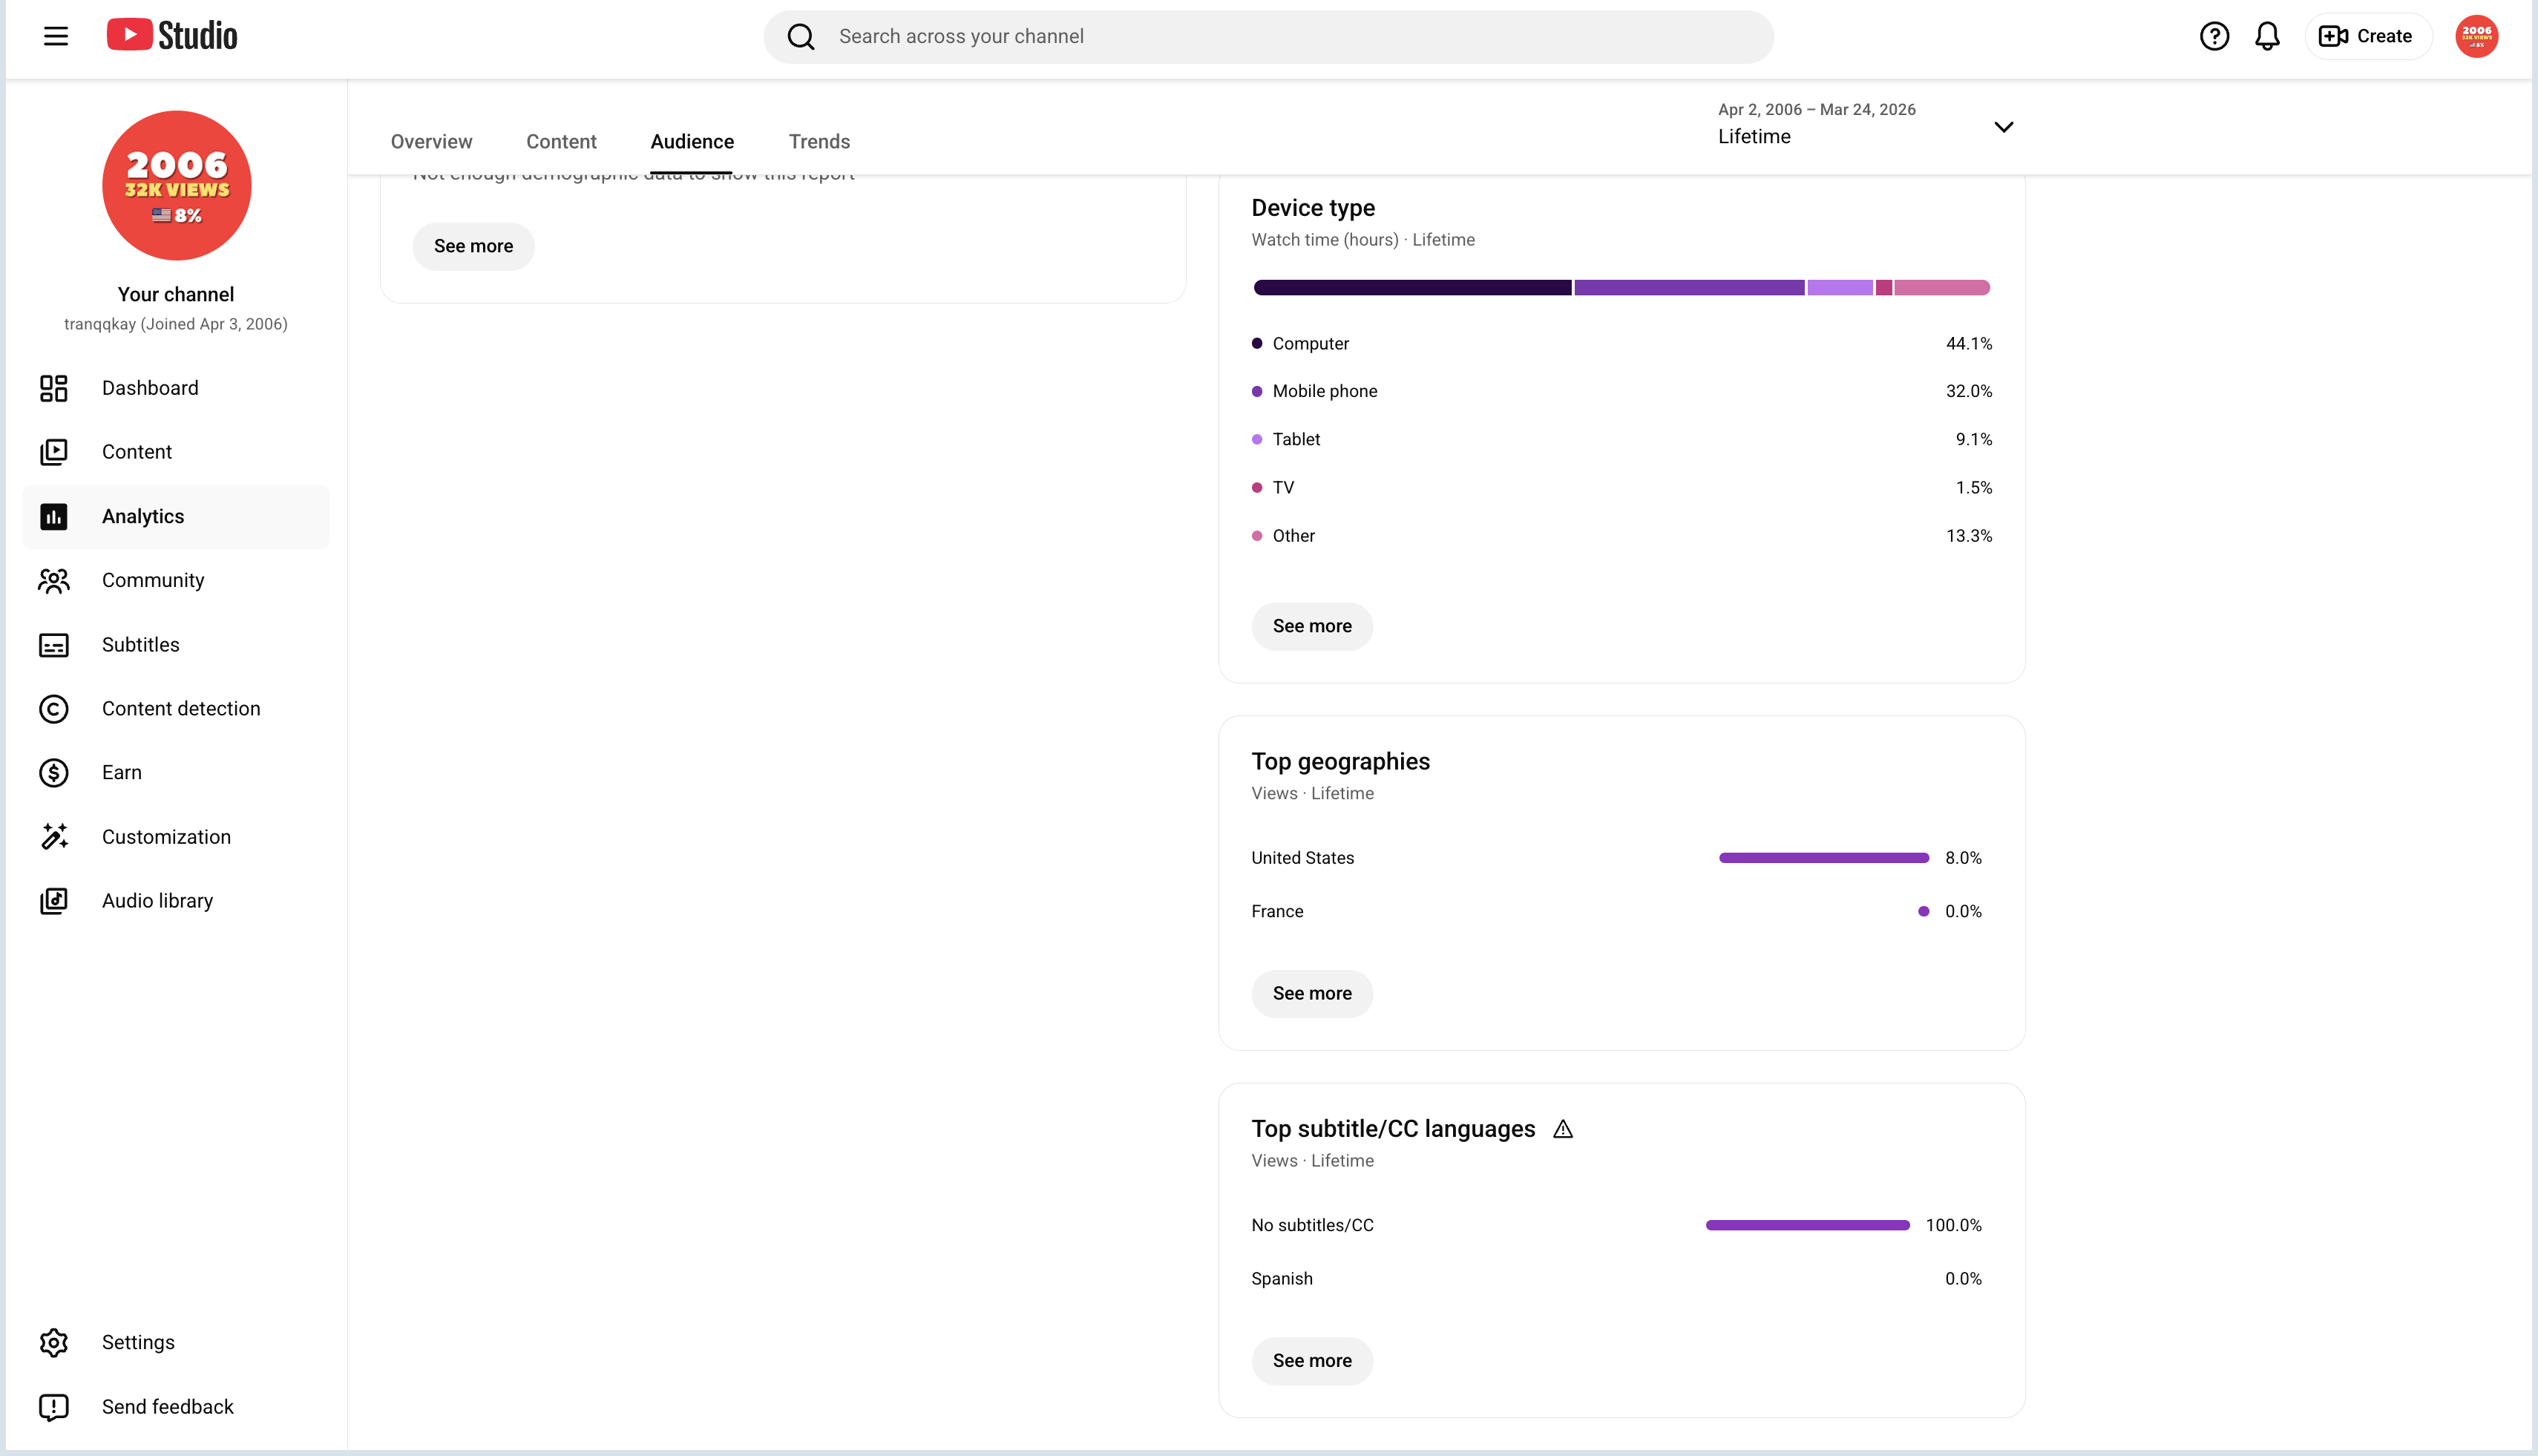Focus the Search across your channel field
The image size is (2538, 1456).
(1268, 37)
